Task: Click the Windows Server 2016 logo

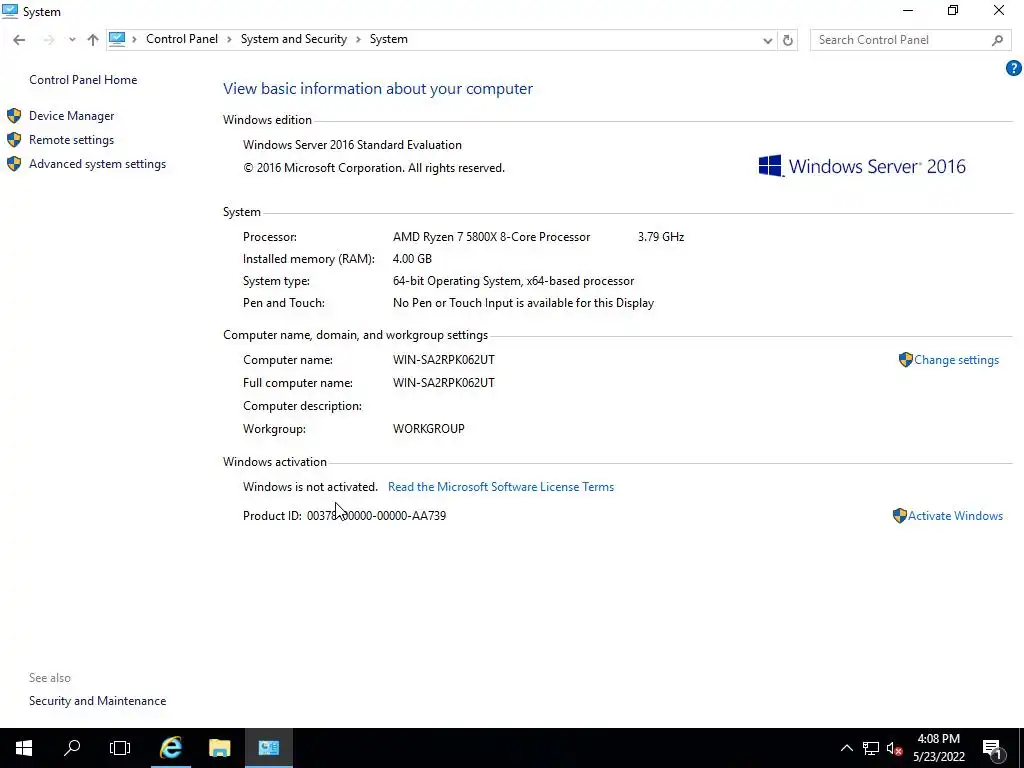Action: point(862,166)
